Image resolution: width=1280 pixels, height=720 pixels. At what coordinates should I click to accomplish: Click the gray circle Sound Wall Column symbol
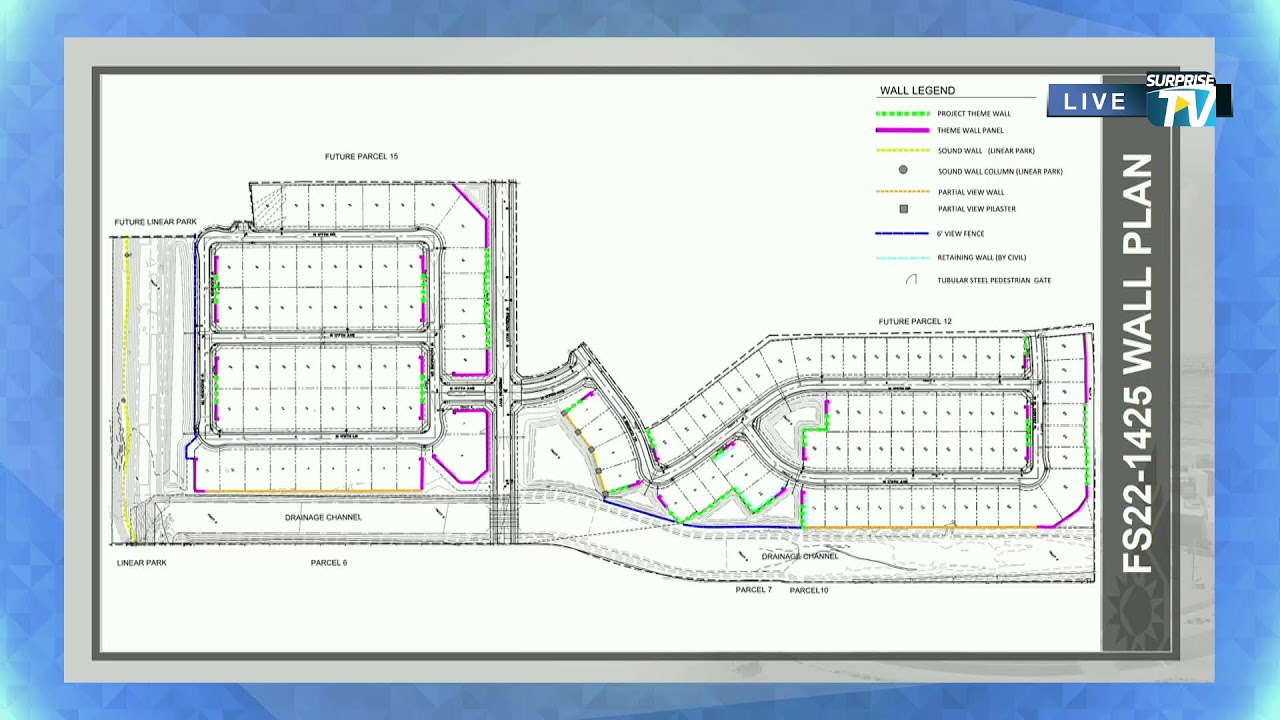click(903, 170)
